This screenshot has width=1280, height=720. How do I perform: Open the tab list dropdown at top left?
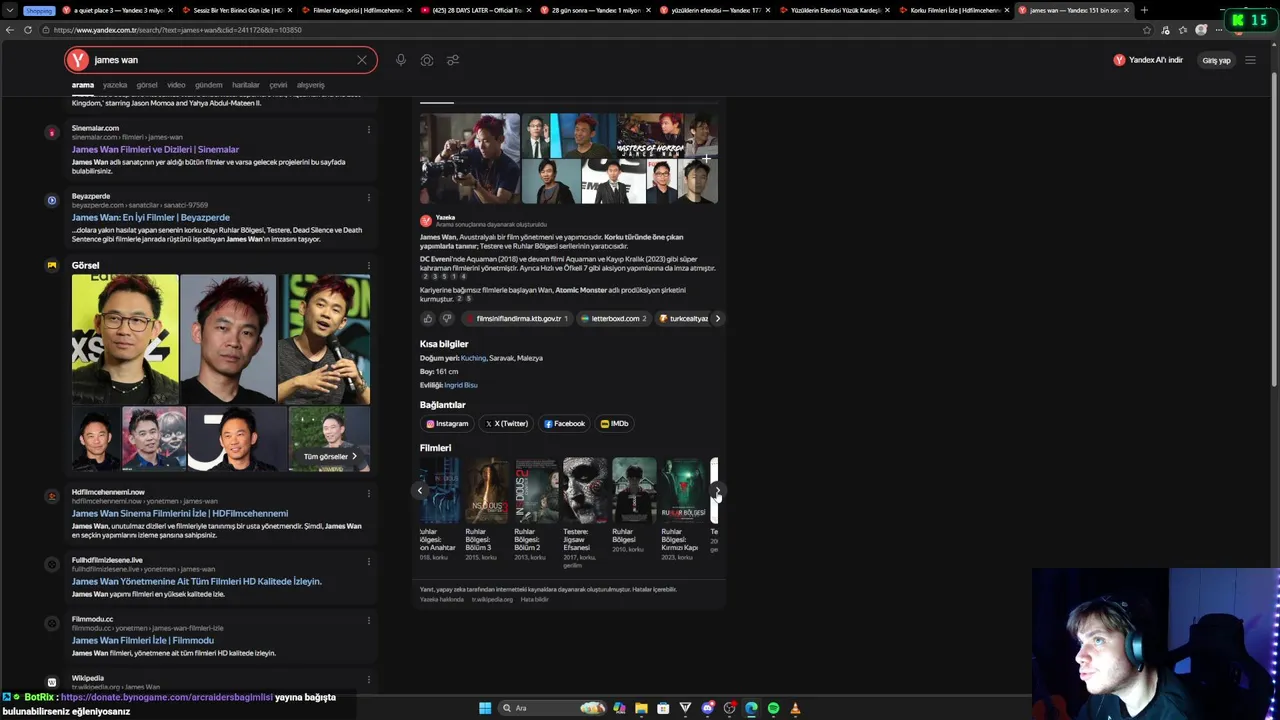9,10
